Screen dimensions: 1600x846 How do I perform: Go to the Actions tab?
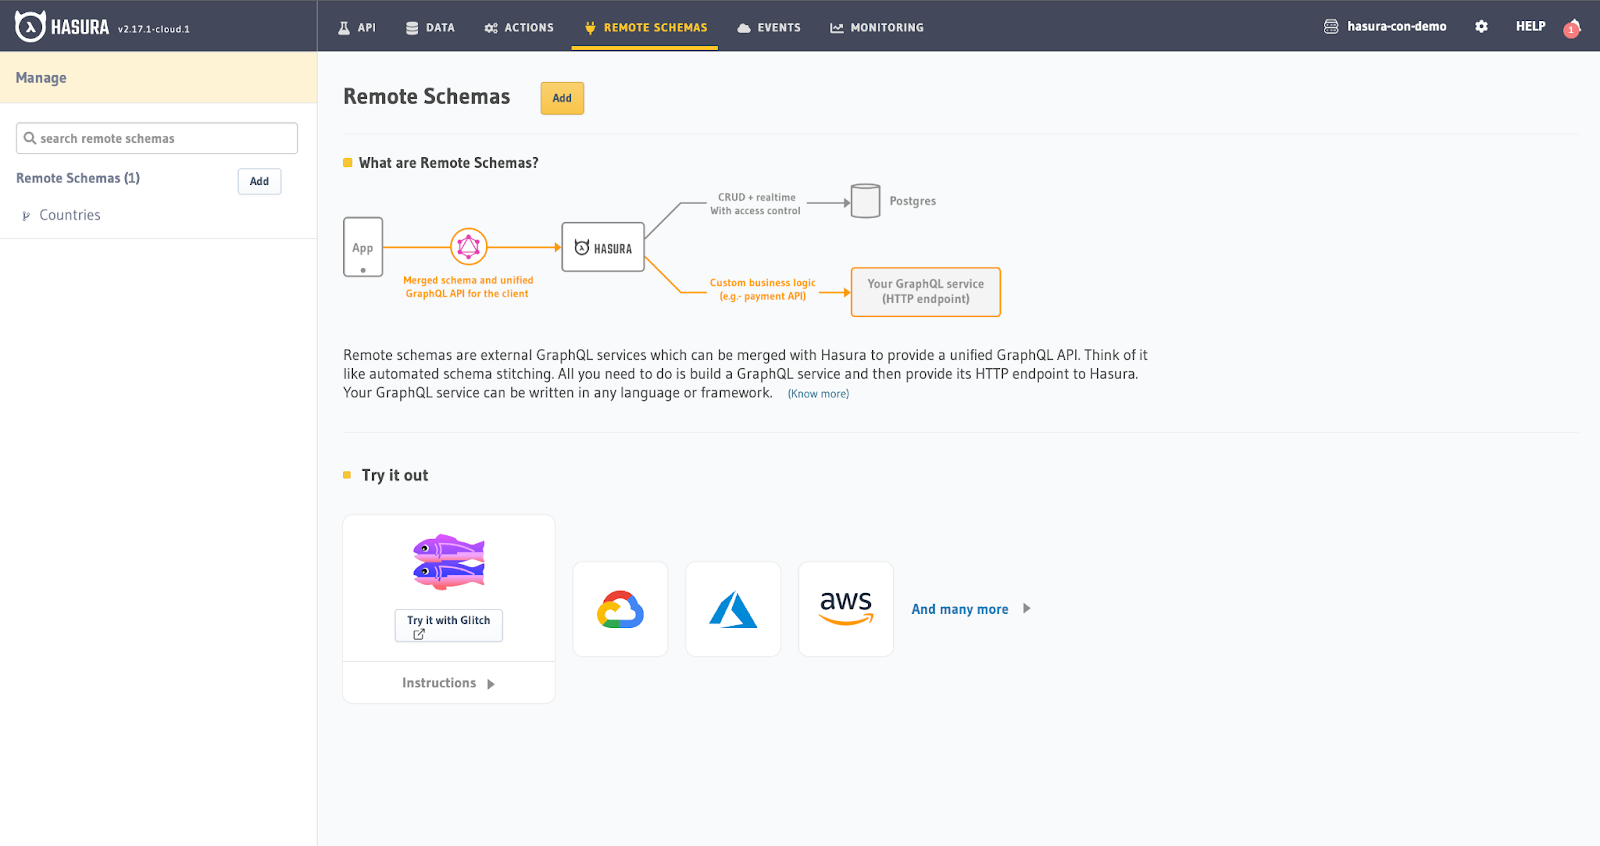coord(518,28)
